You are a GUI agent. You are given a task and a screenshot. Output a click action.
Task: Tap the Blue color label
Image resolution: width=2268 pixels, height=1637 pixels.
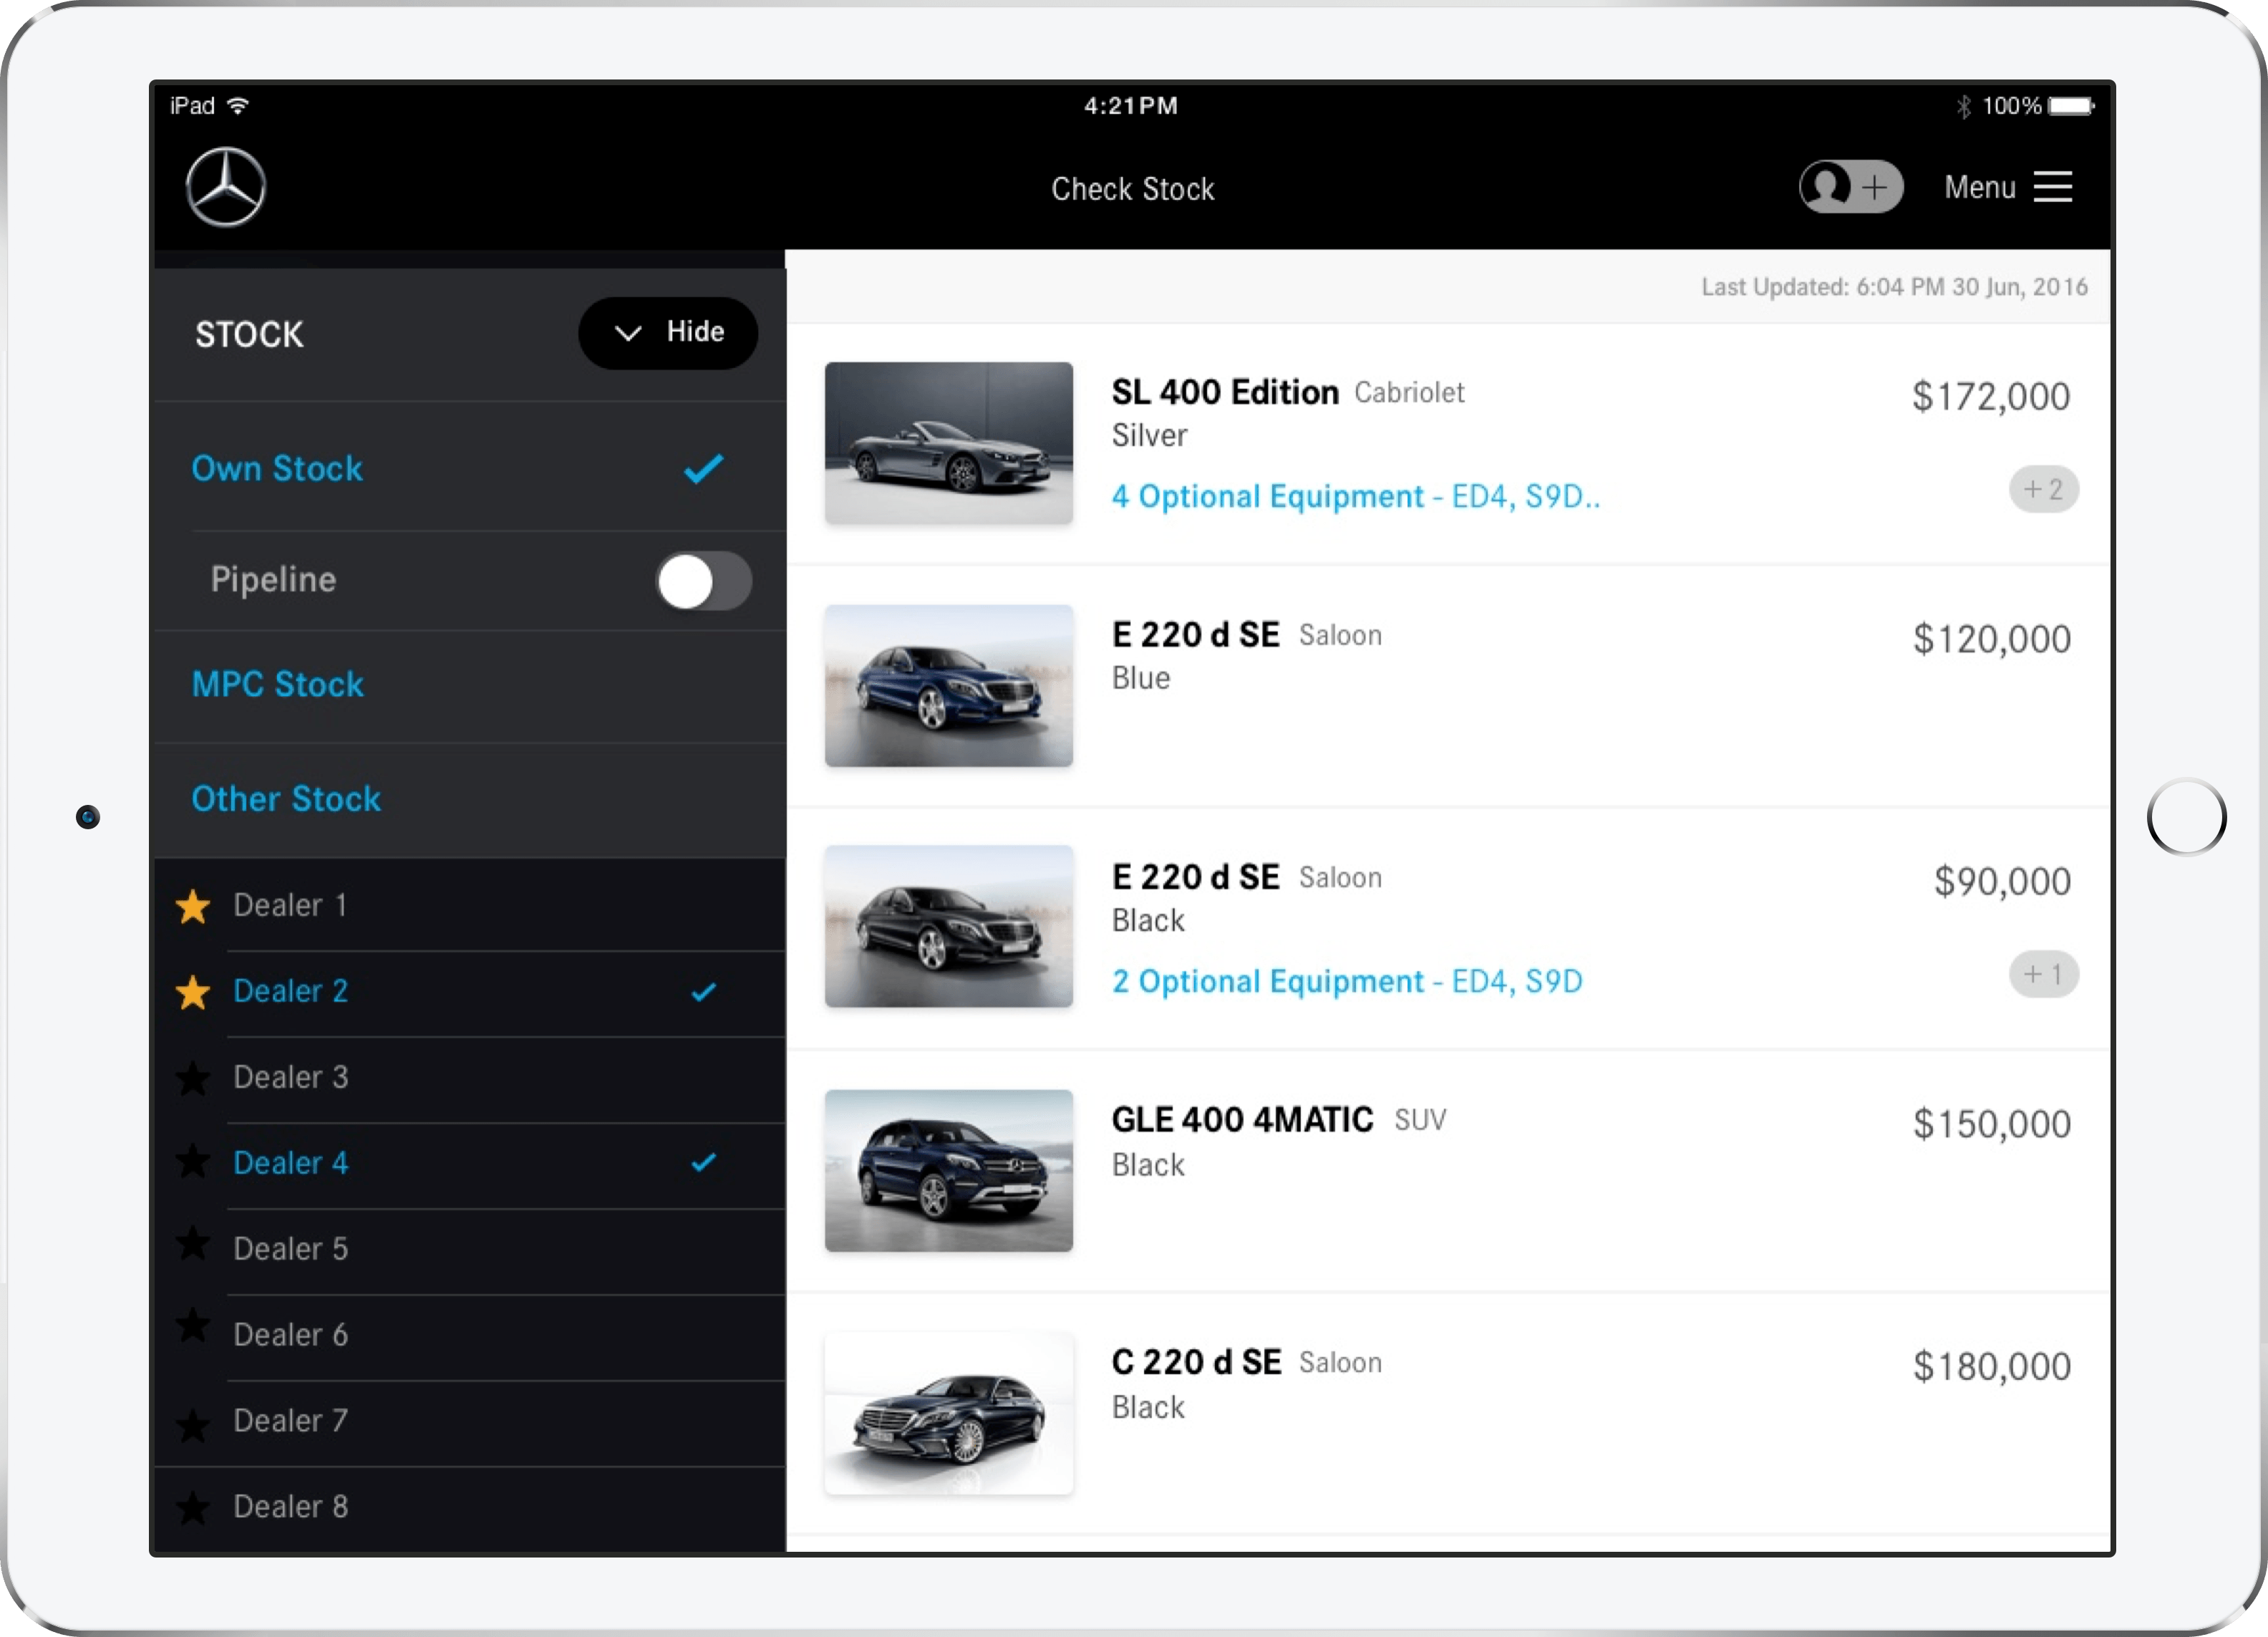pos(1141,679)
